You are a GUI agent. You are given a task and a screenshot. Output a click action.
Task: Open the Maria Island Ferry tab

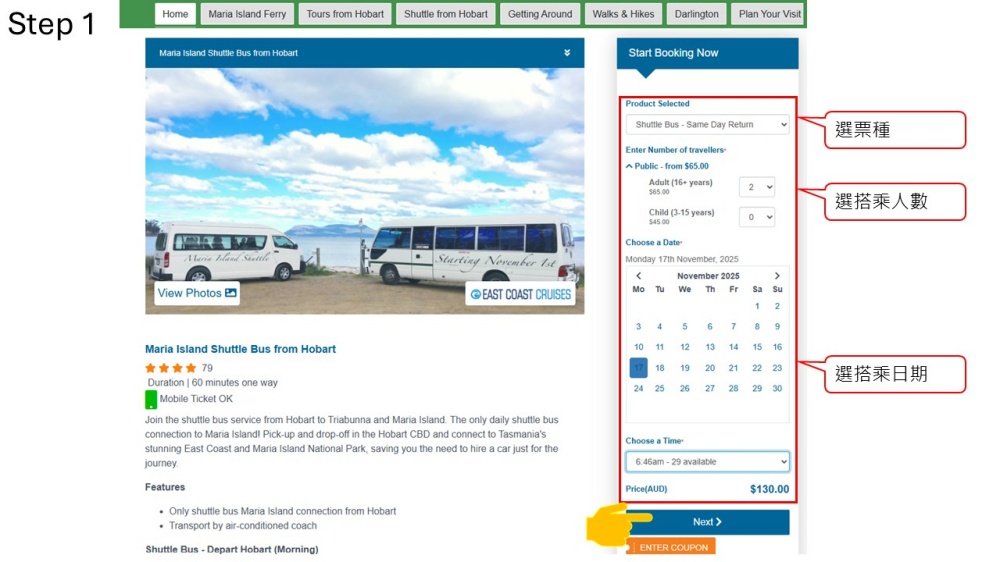[x=247, y=14]
